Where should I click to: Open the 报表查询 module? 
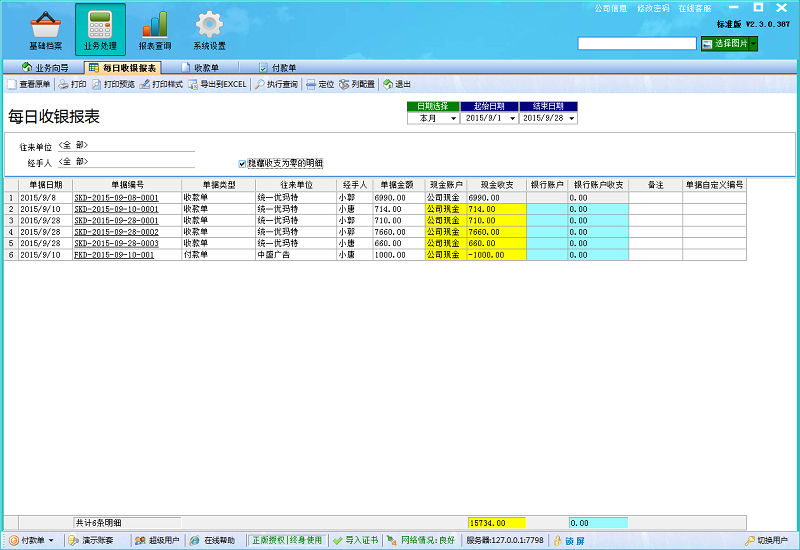point(155,30)
